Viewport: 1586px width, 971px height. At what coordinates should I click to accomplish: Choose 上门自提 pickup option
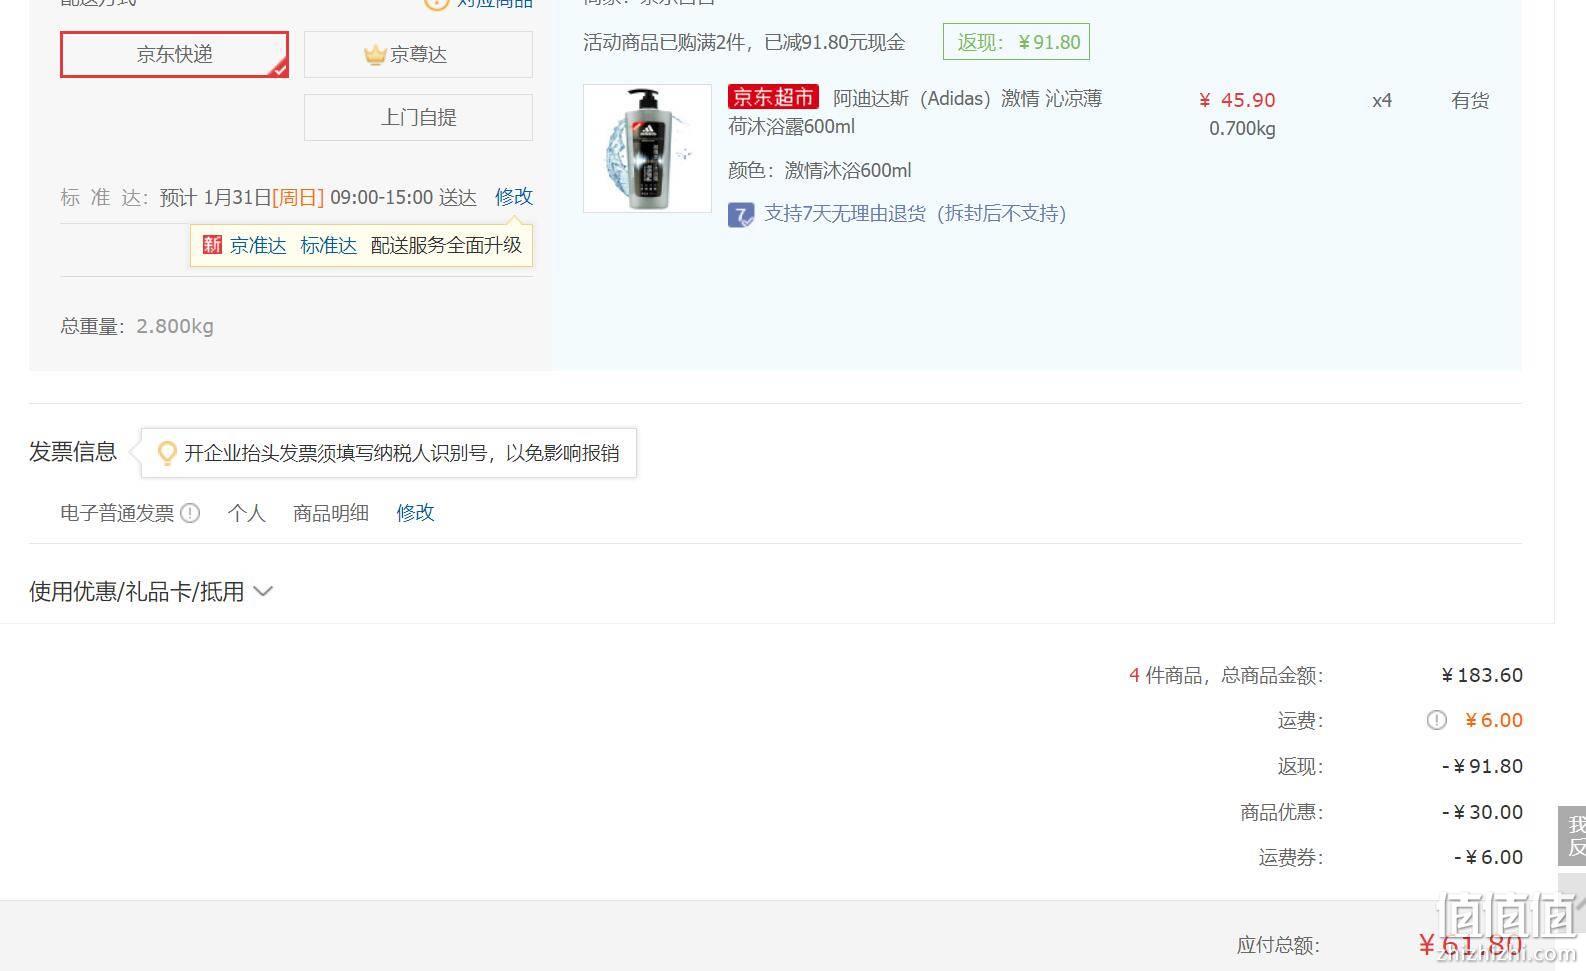pos(418,117)
